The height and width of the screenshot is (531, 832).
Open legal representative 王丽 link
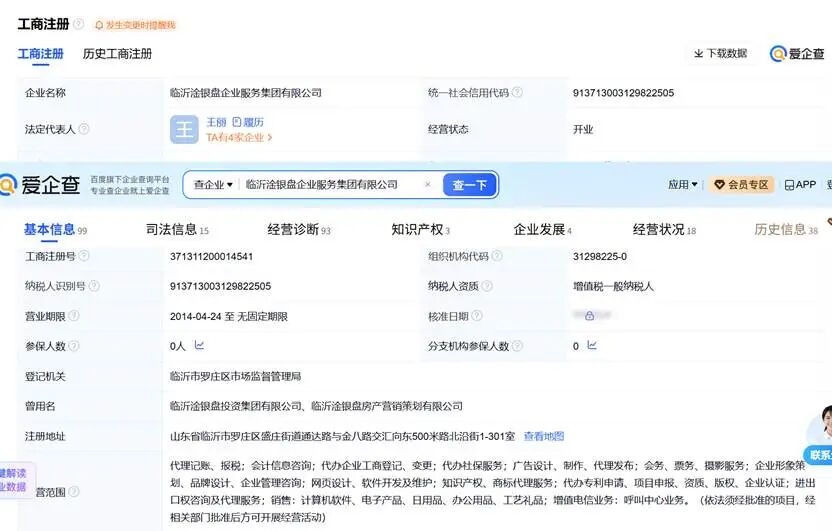(x=216, y=122)
